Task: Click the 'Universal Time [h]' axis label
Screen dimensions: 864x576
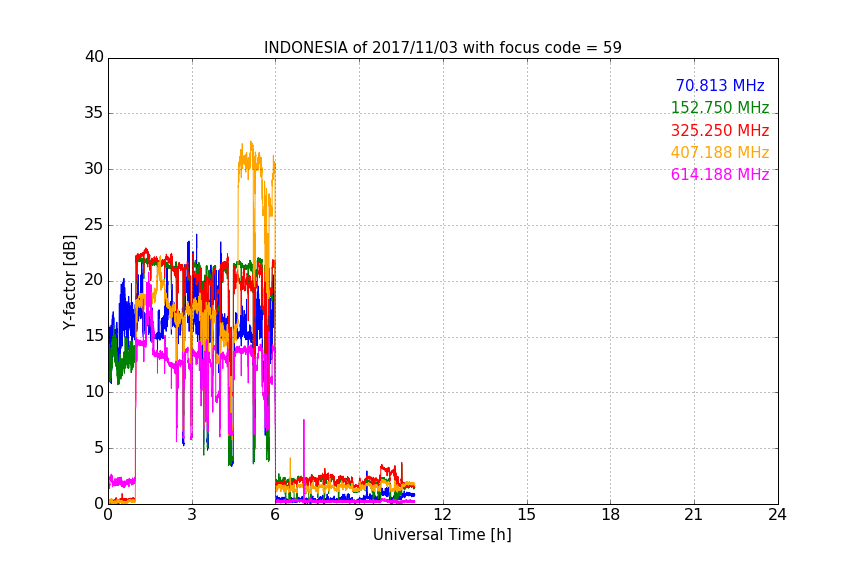Action: [x=442, y=535]
